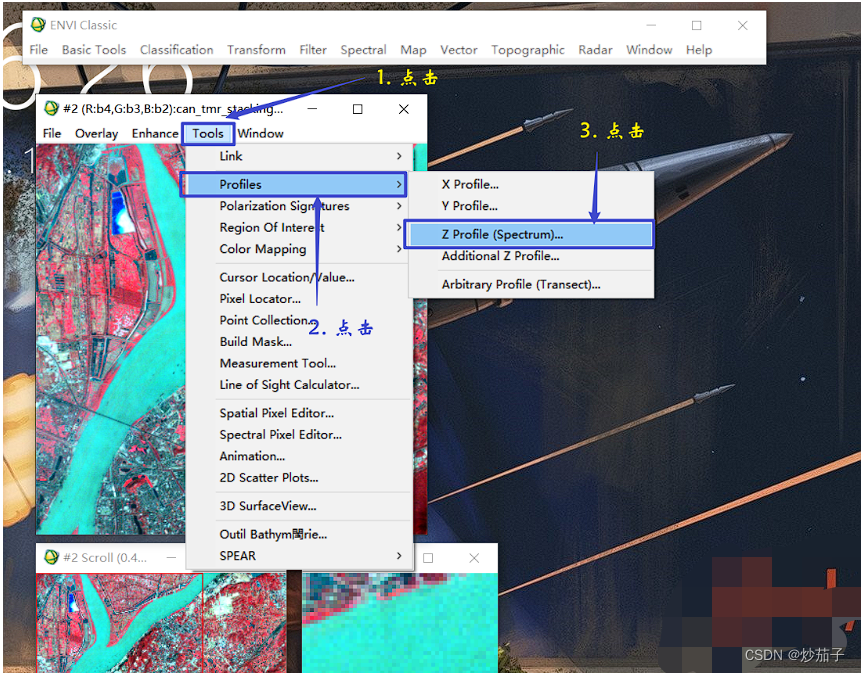
Task: Minimize the ENVI Classic window
Action: tap(651, 25)
